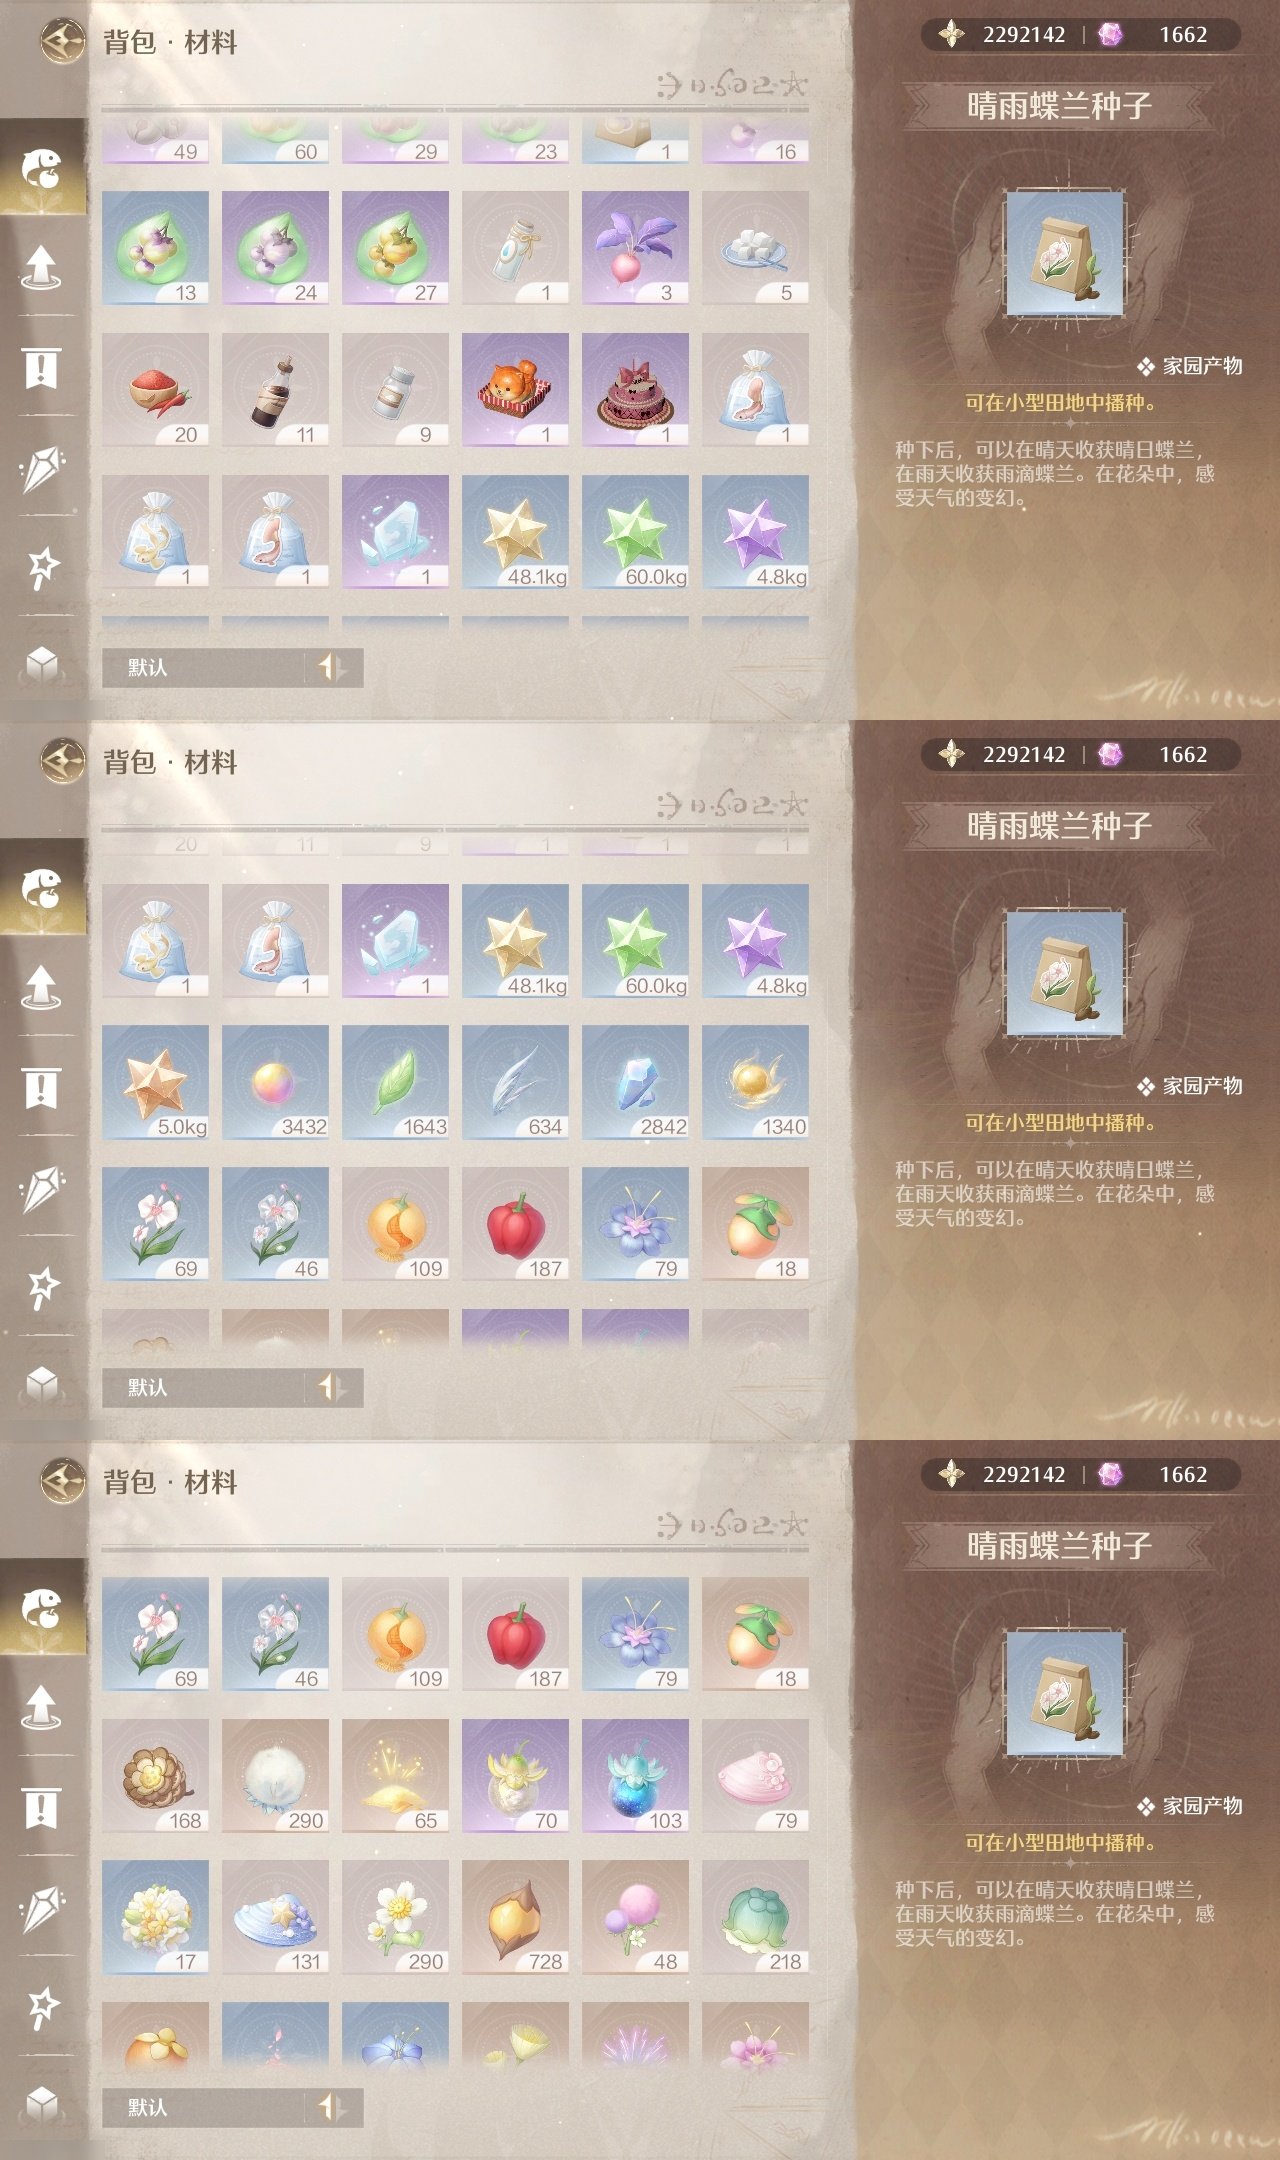
Task: Select the chocolate ribbon cake item
Action: (x=635, y=390)
